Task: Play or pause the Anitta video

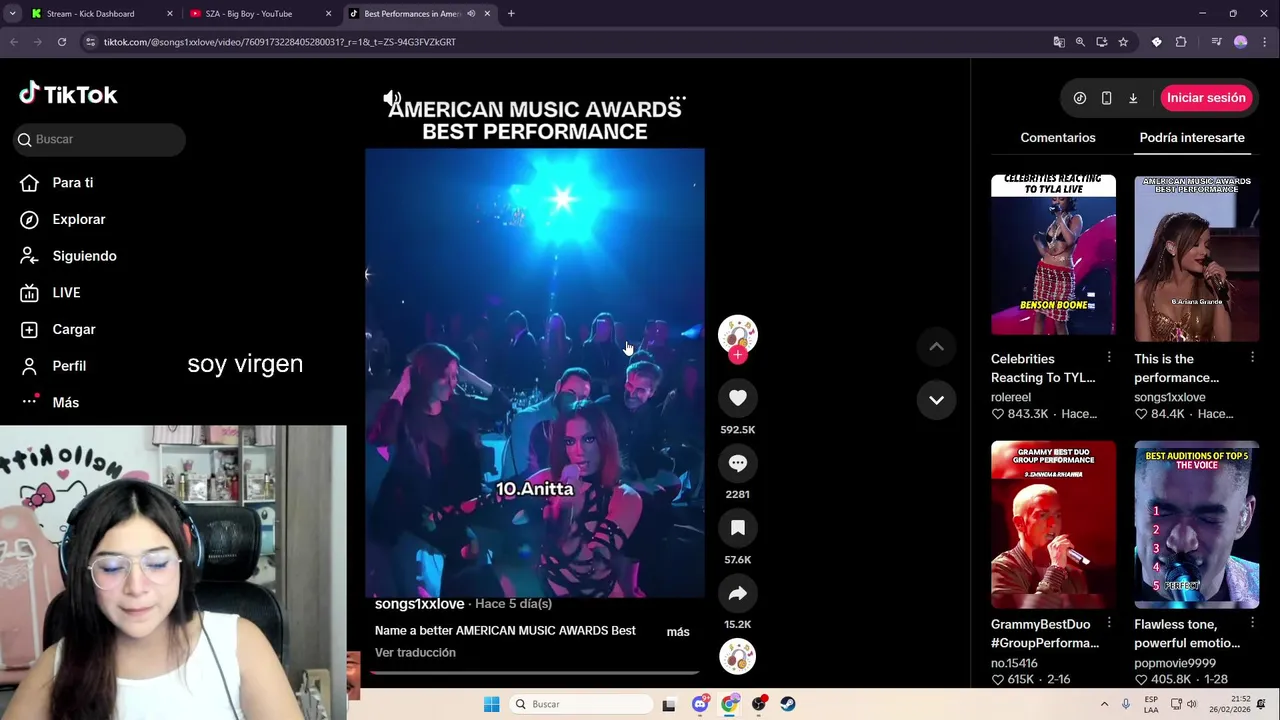Action: tap(535, 372)
